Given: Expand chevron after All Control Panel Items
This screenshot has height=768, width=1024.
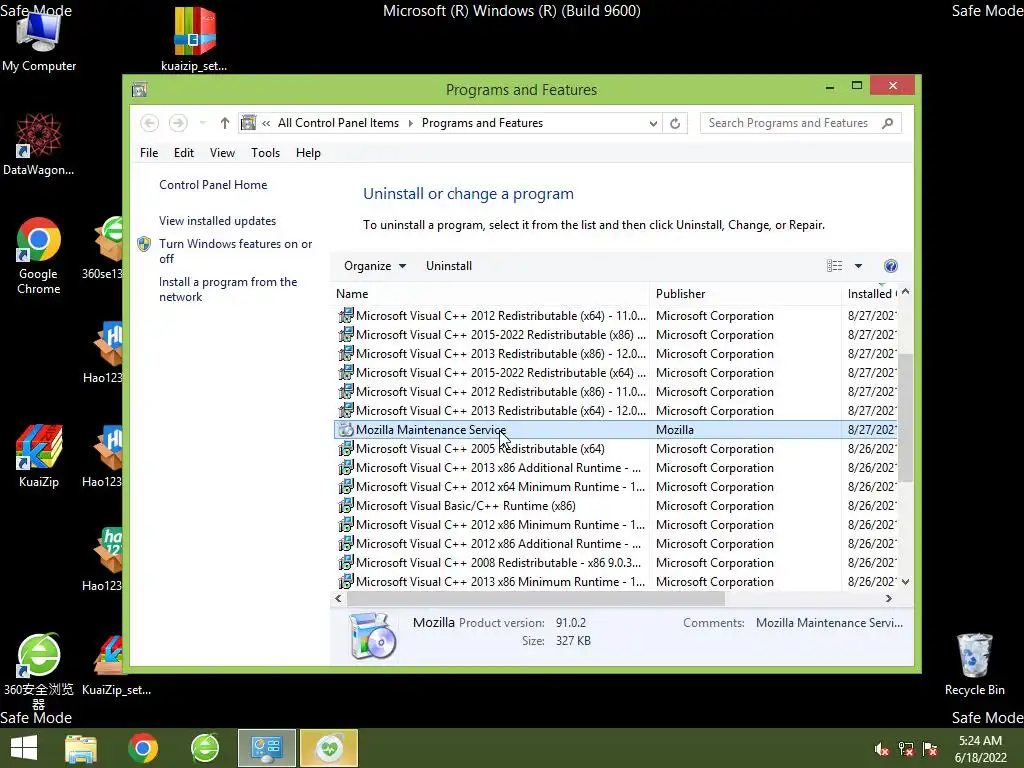Looking at the screenshot, I should 411,123.
